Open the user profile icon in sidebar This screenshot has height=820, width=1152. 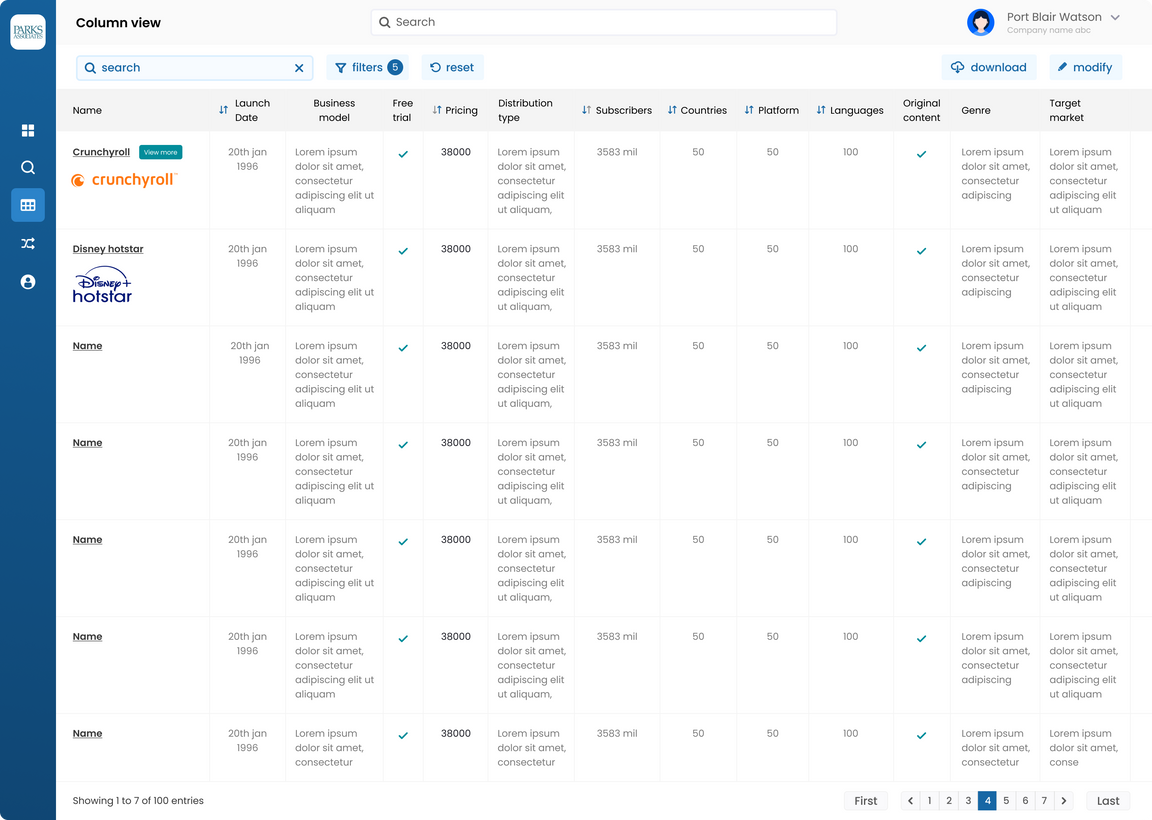pyautogui.click(x=28, y=282)
